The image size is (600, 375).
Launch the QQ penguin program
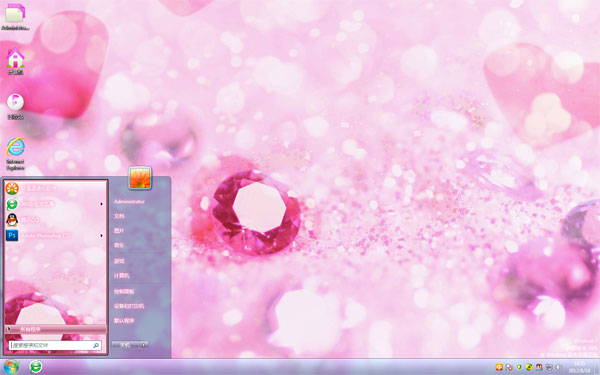click(x=55, y=220)
